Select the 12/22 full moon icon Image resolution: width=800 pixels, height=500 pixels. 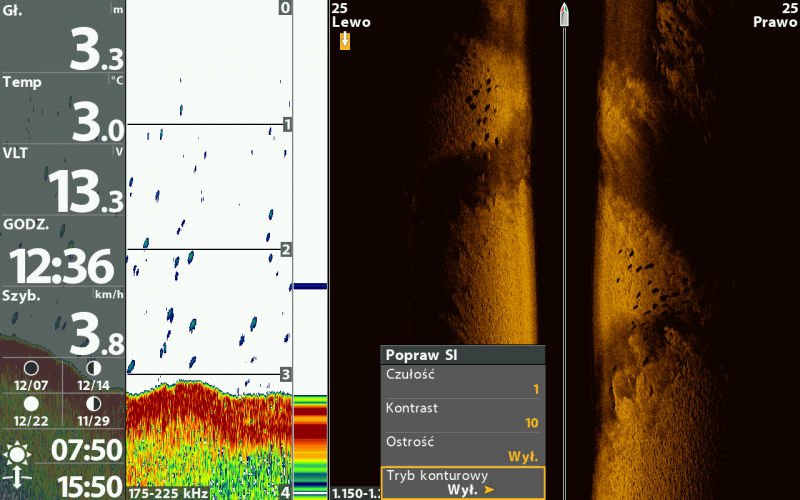pyautogui.click(x=31, y=403)
